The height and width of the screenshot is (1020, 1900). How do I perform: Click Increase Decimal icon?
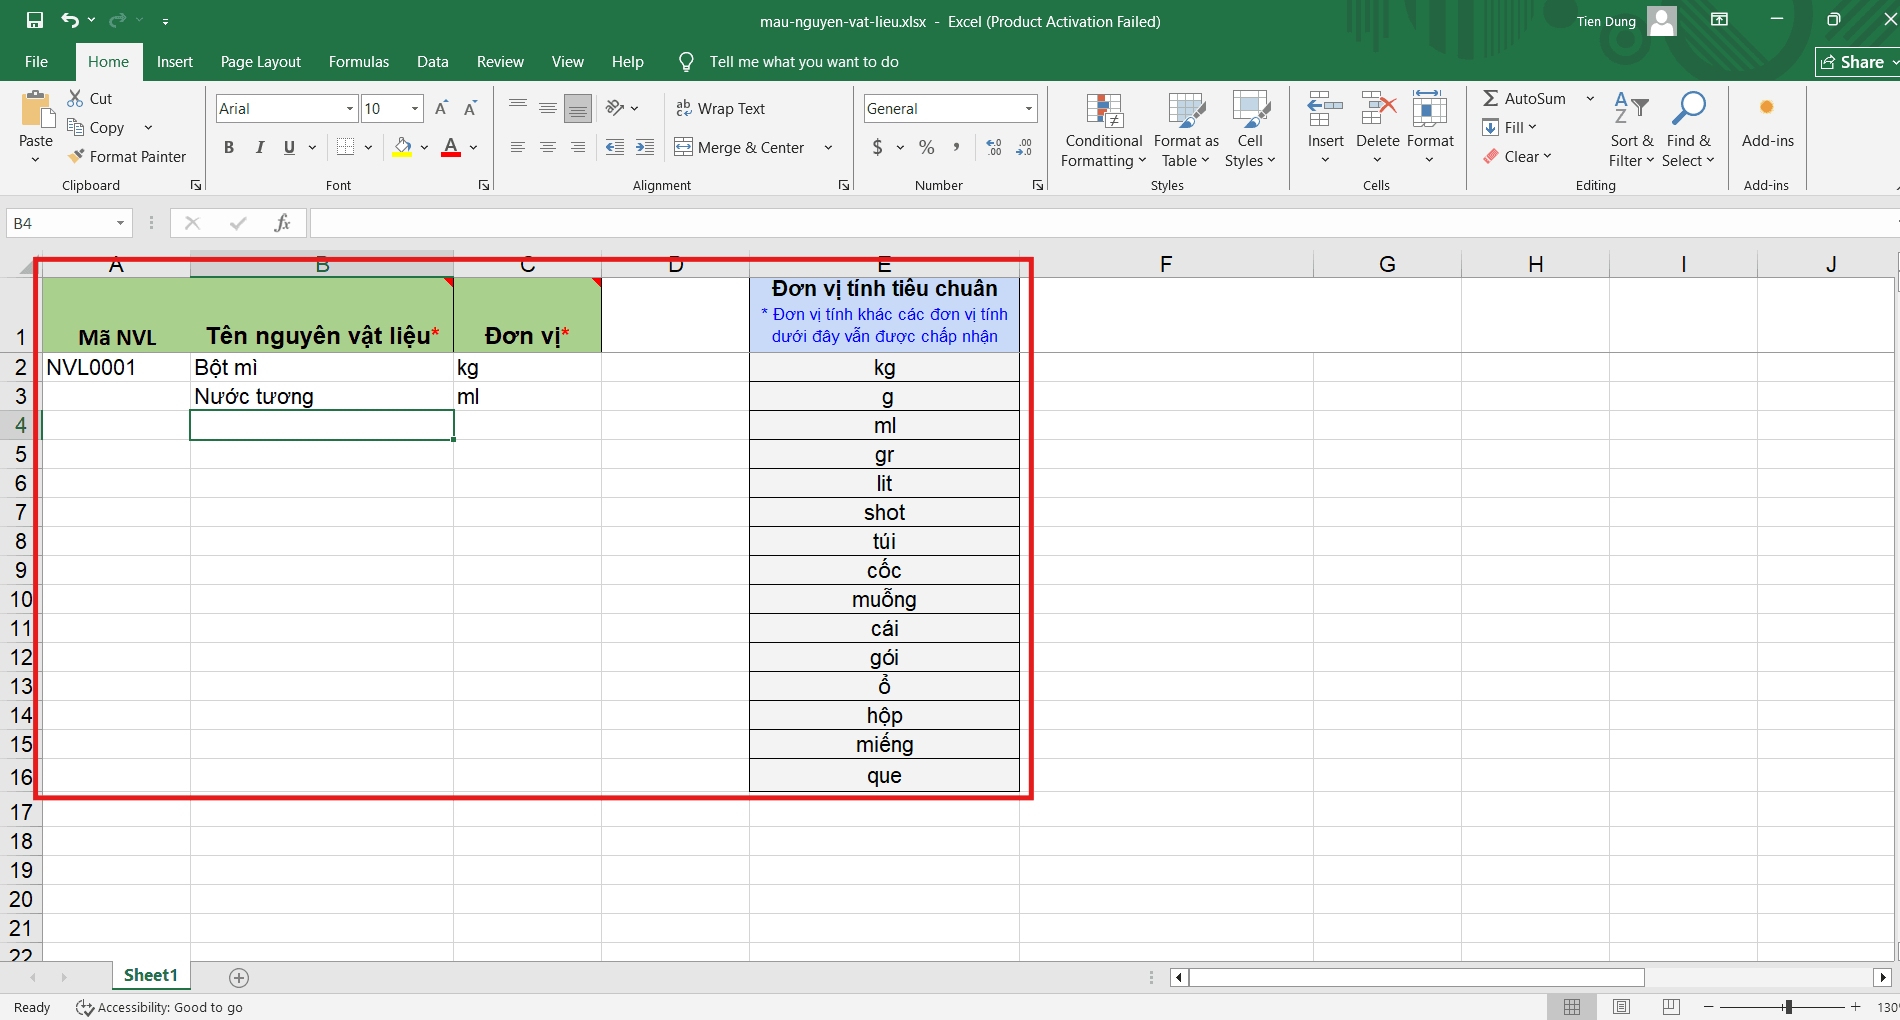click(994, 147)
